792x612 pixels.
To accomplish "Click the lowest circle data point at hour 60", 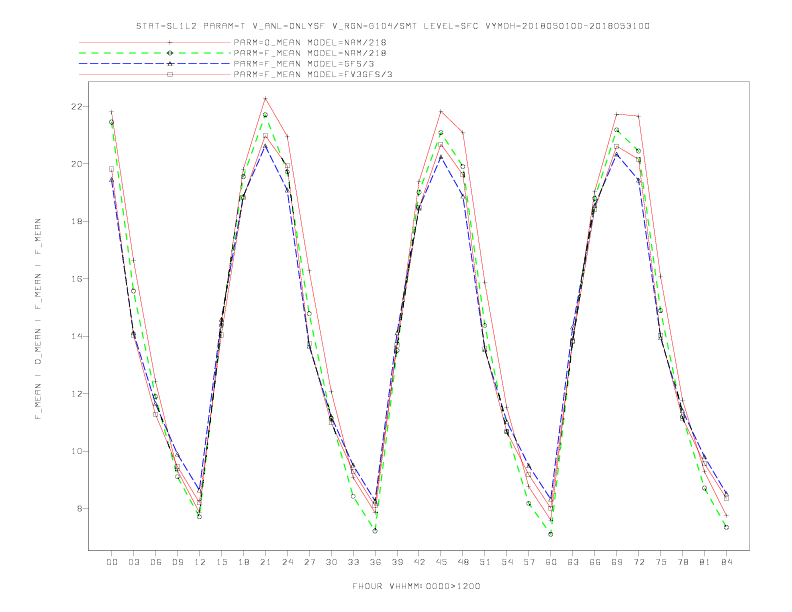I will point(551,534).
